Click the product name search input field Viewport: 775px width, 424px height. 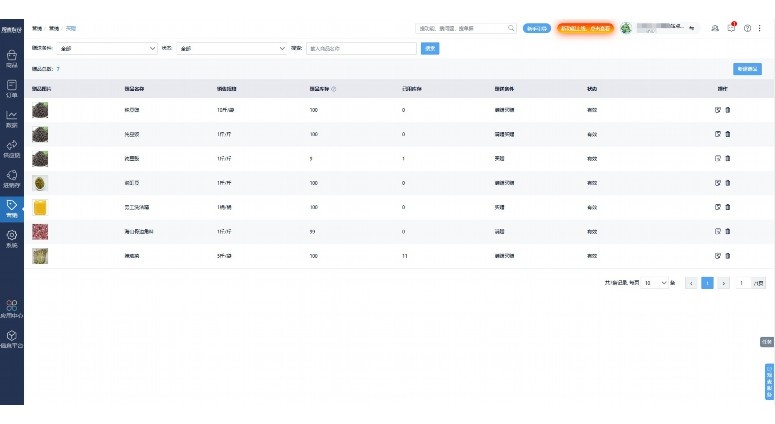click(361, 48)
